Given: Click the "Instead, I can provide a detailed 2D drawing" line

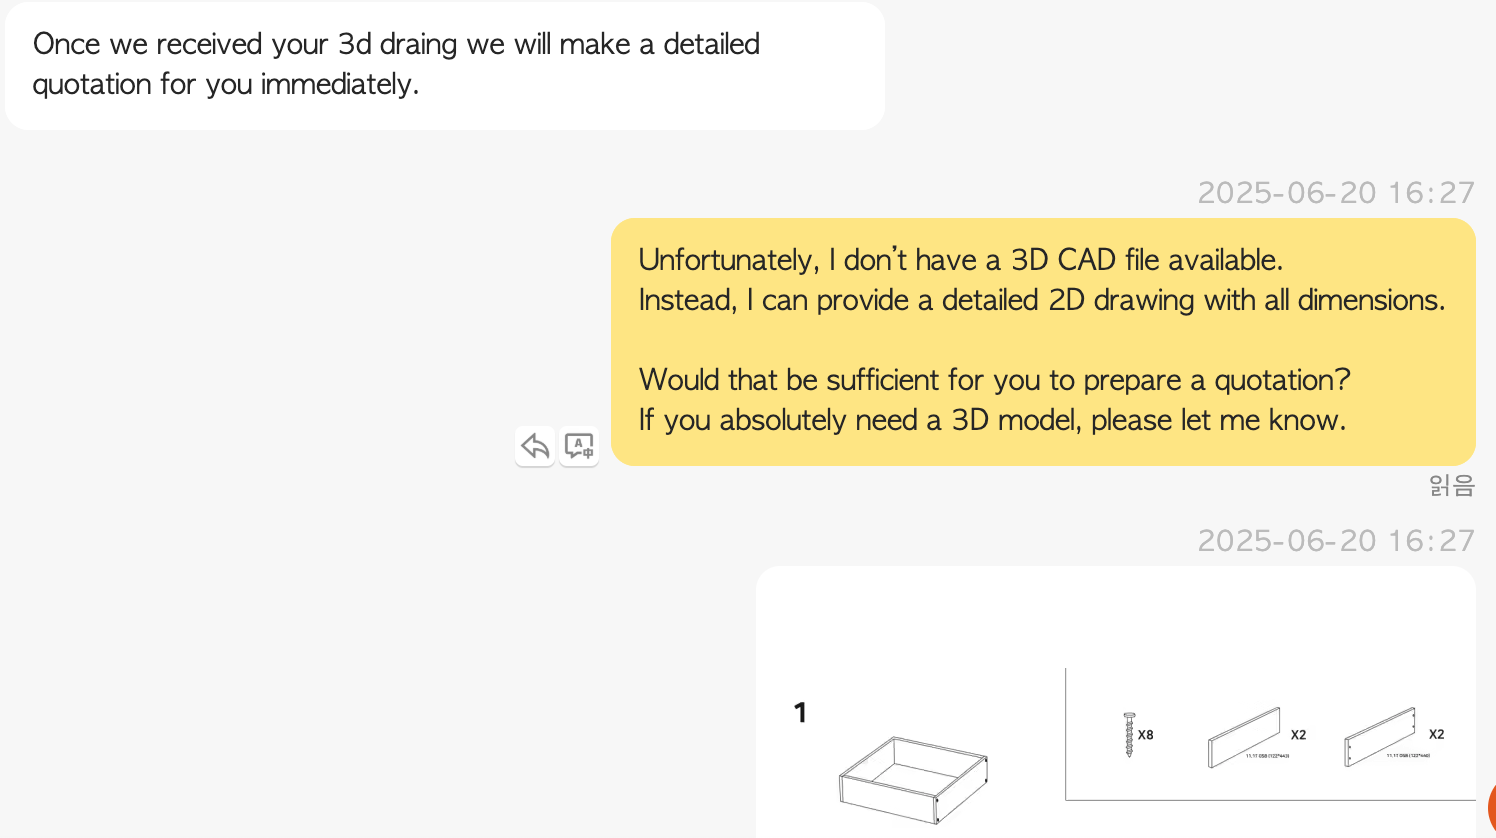Looking at the screenshot, I should click(x=1042, y=300).
